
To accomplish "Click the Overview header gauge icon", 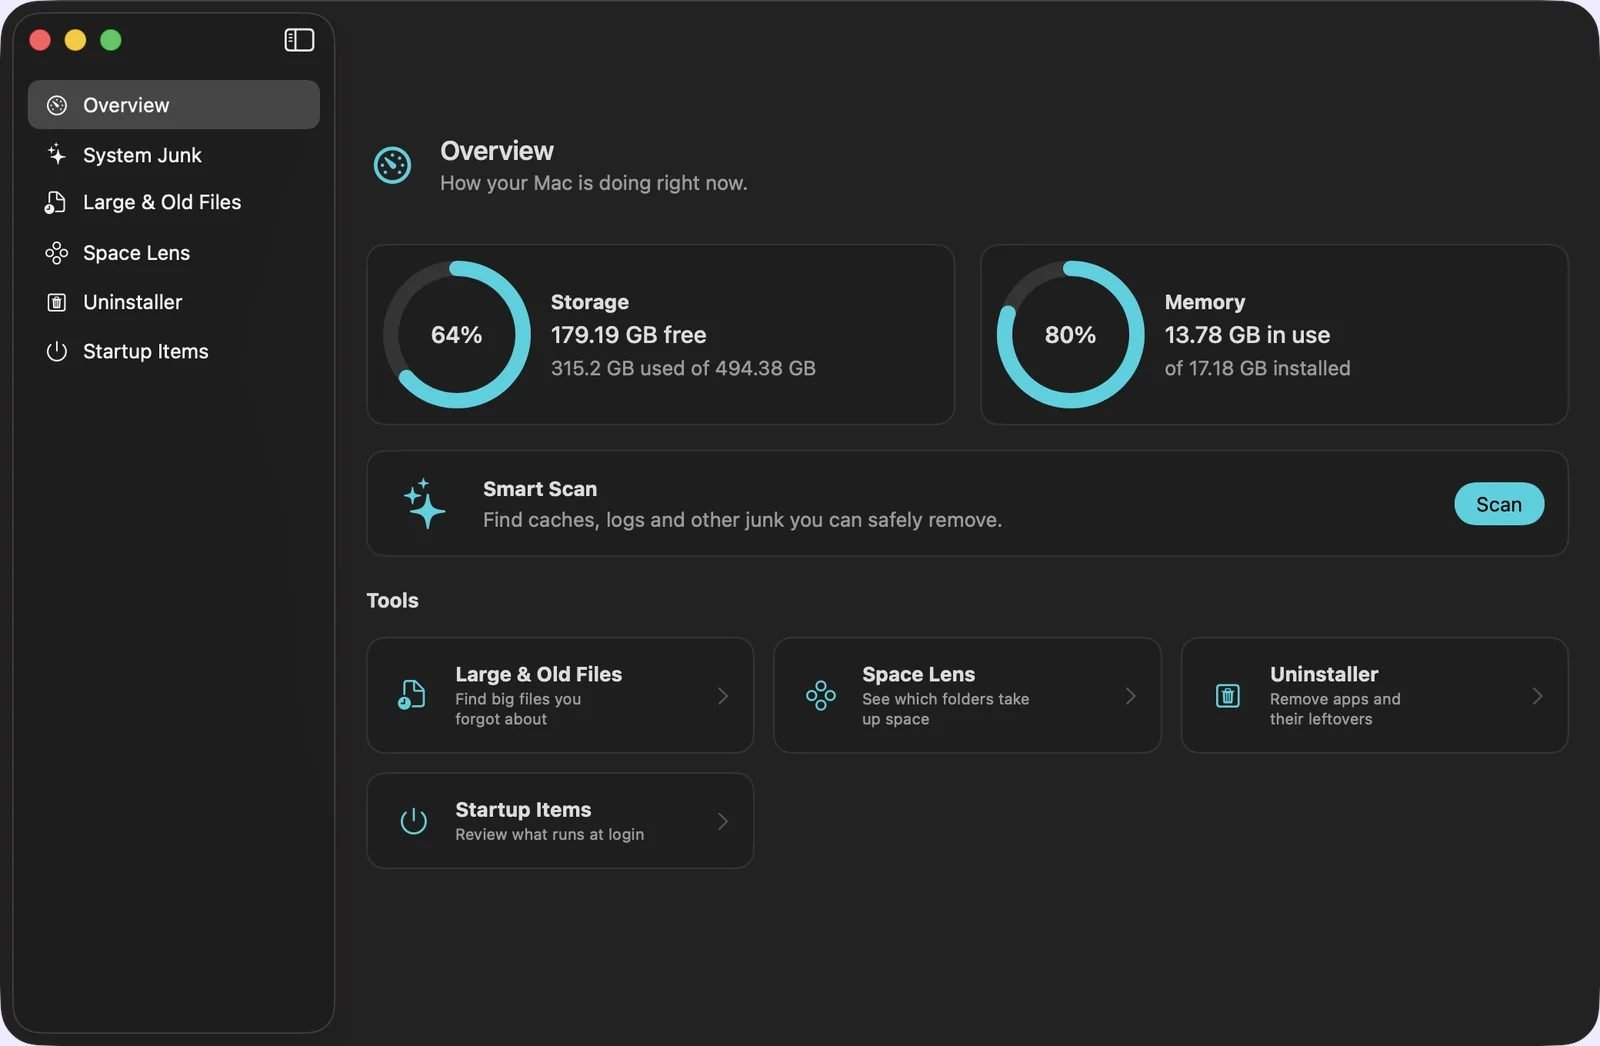I will pos(392,165).
